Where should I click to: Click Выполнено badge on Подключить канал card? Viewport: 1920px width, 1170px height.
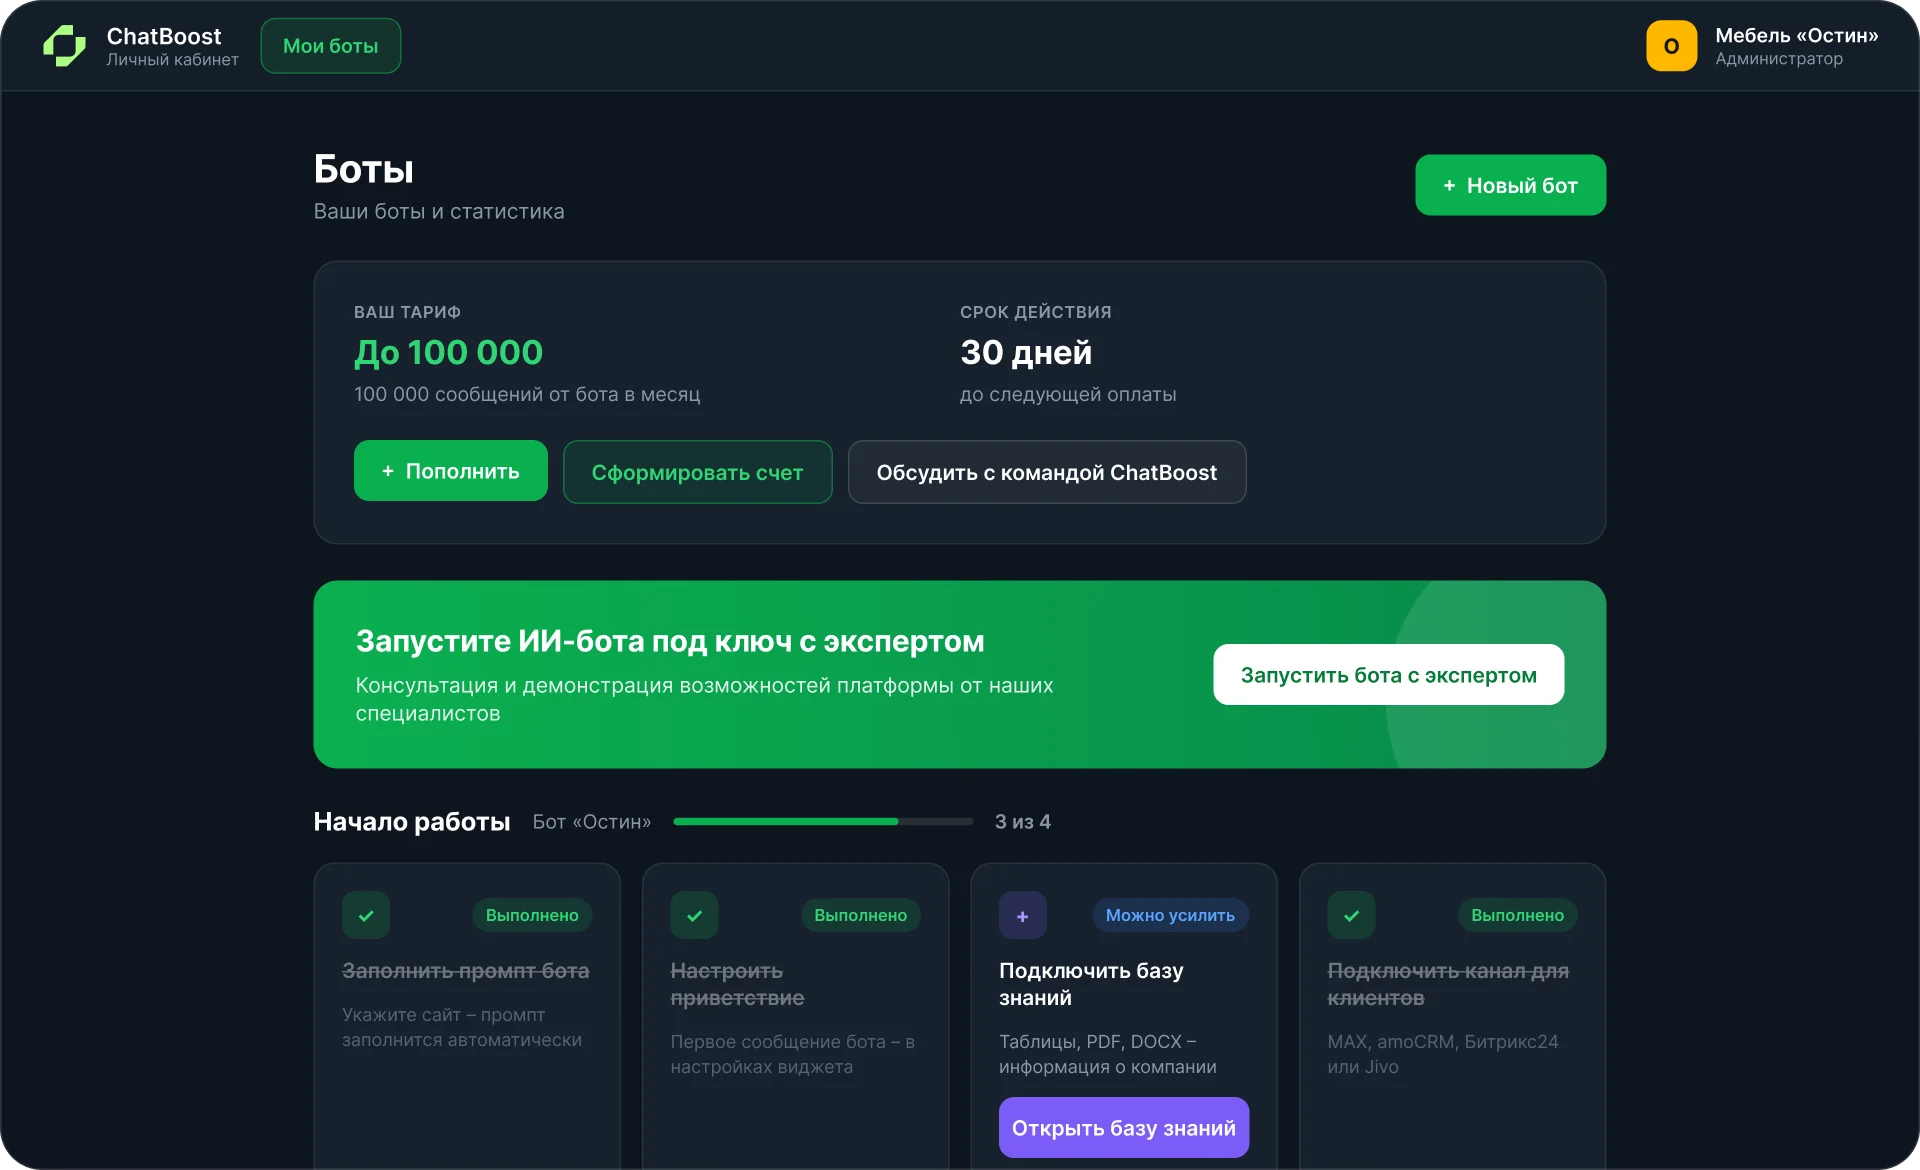pyautogui.click(x=1517, y=915)
